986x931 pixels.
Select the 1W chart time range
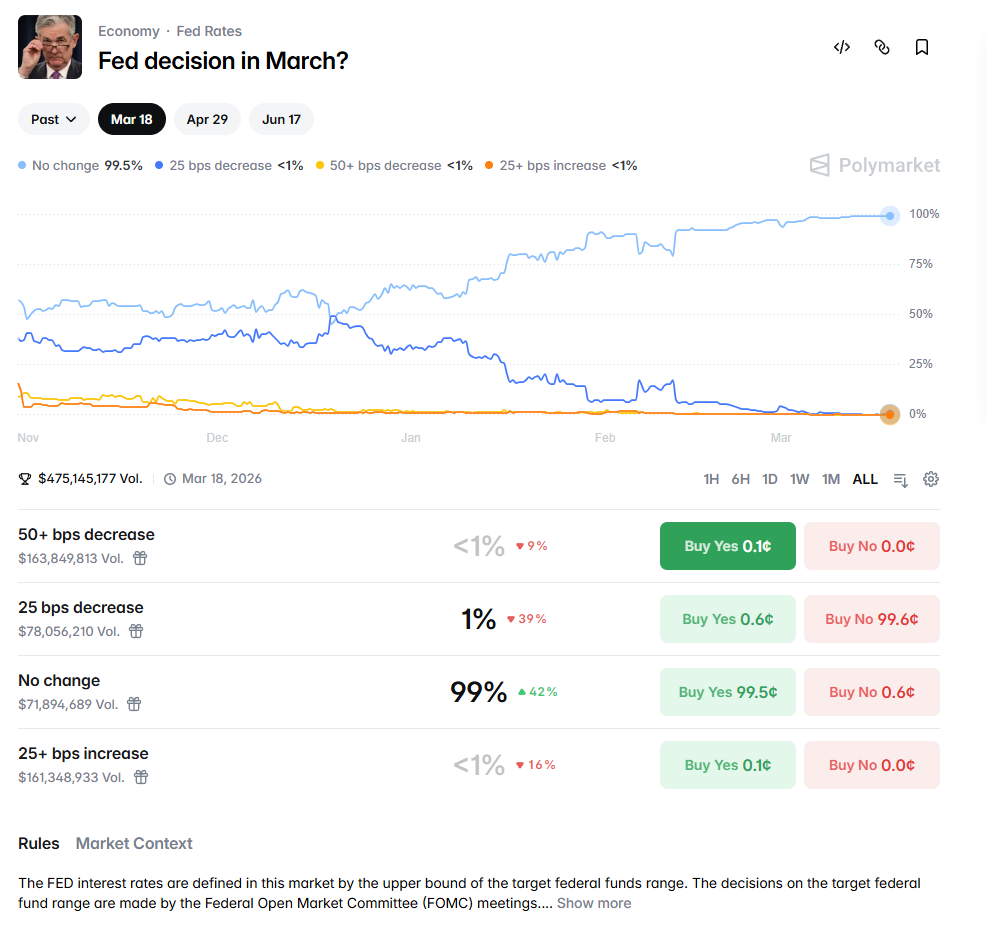pos(799,479)
